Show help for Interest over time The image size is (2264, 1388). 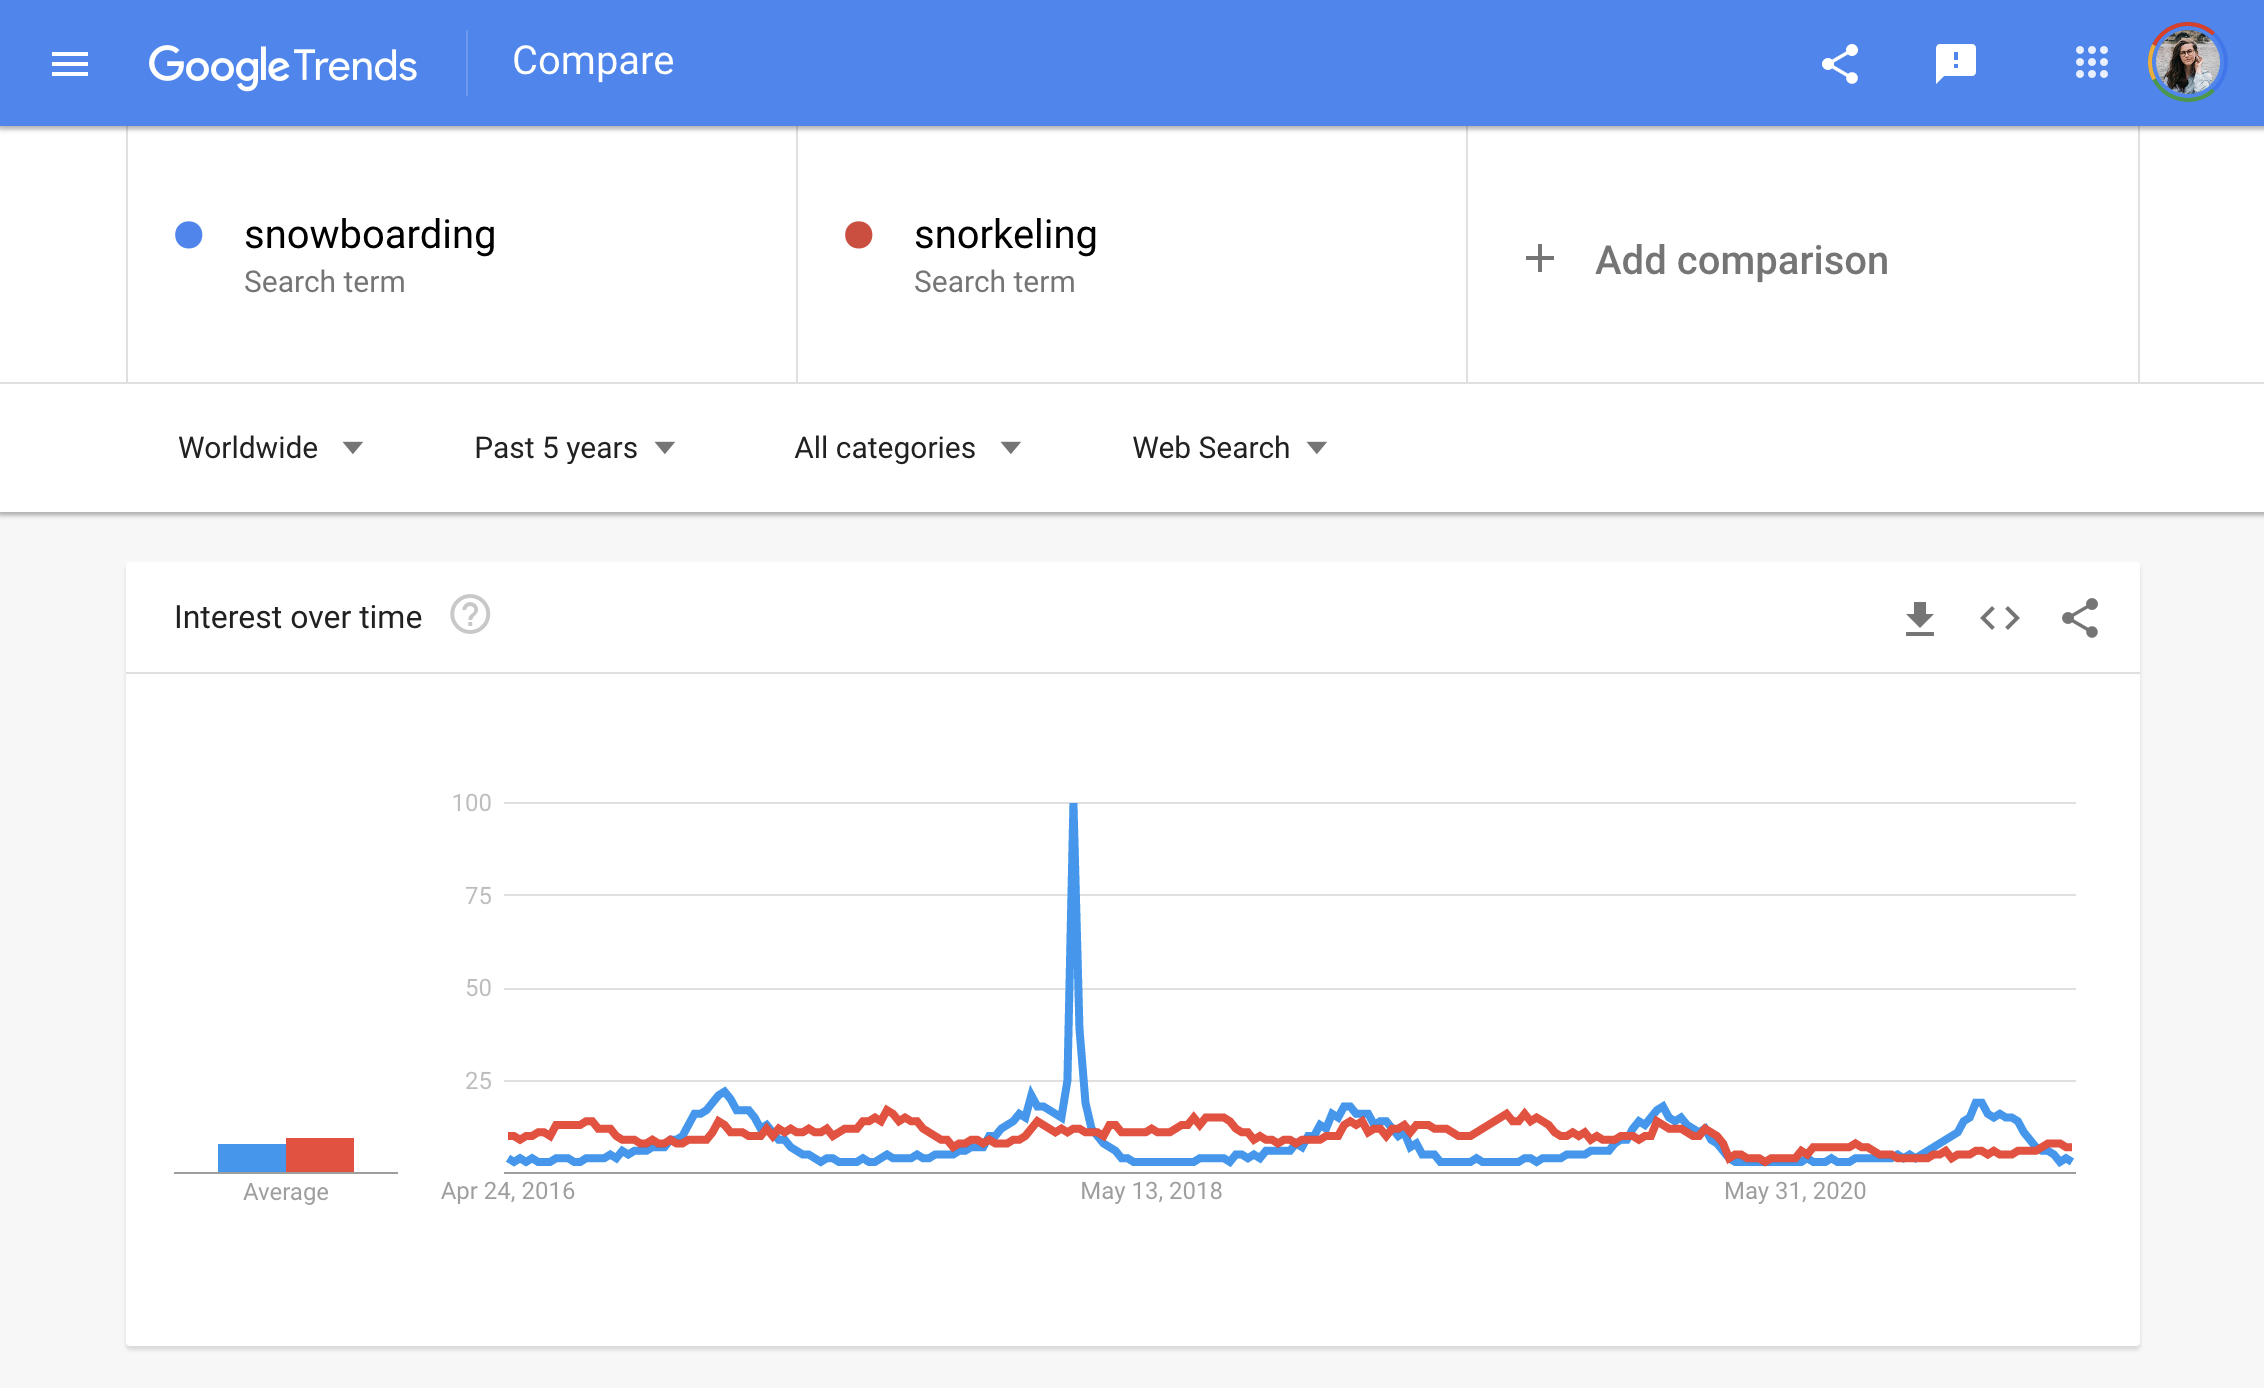(470, 615)
